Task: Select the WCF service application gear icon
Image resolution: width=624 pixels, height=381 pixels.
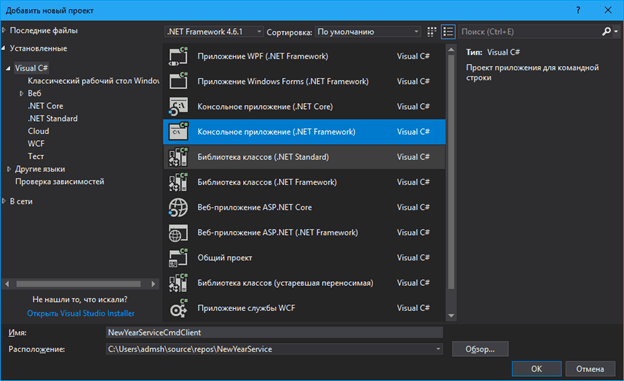Action: point(178,308)
